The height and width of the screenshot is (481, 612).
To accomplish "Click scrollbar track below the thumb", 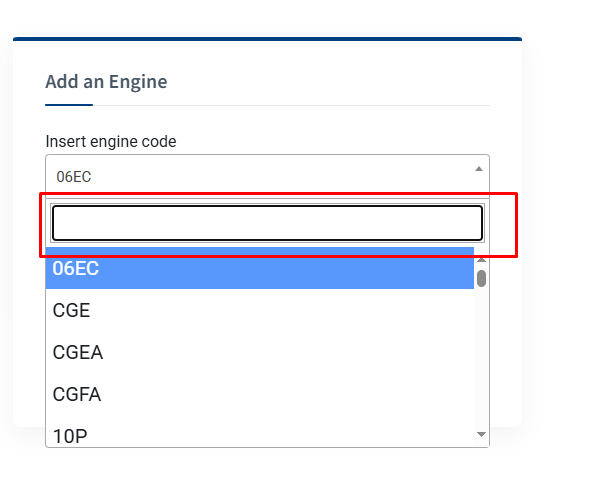I will tap(481, 360).
